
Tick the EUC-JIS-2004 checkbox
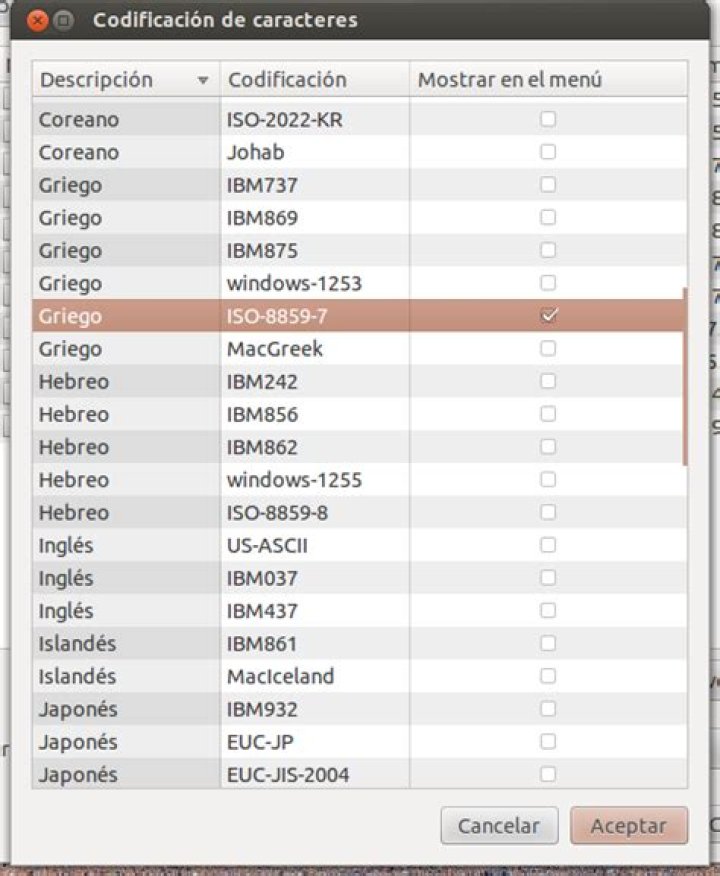(548, 774)
